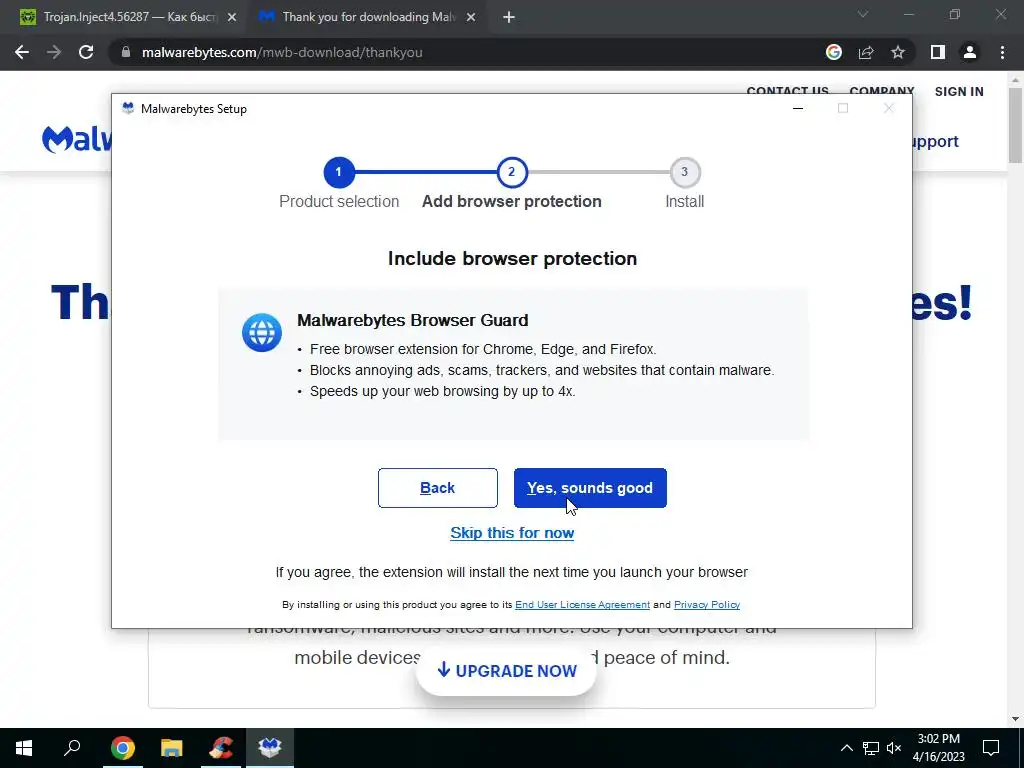The width and height of the screenshot is (1024, 768).
Task: Open a new Chrome tab
Action: [x=509, y=18]
